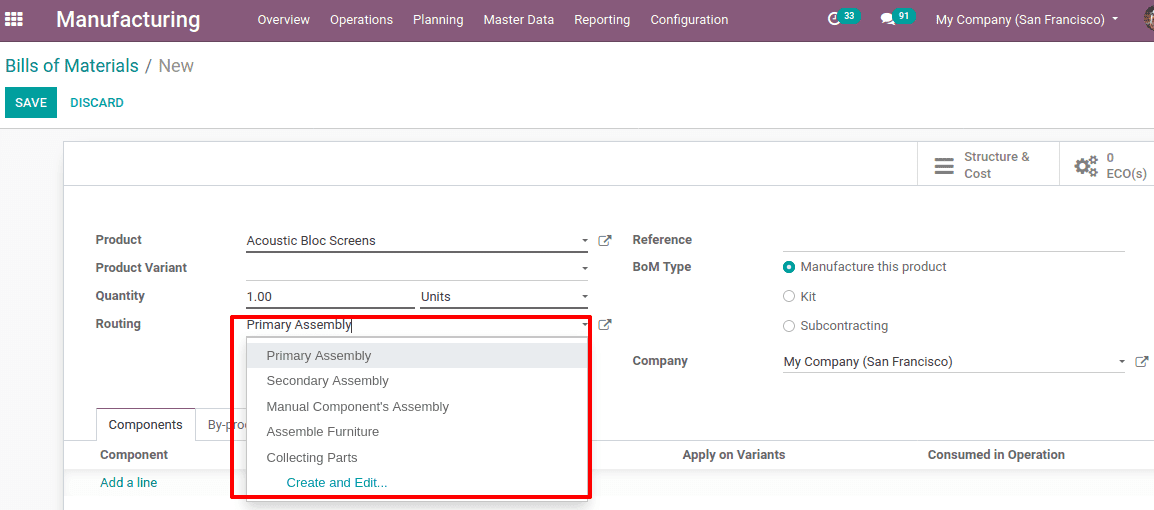This screenshot has width=1154, height=510.
Task: Open the Operations menu
Action: point(361,20)
